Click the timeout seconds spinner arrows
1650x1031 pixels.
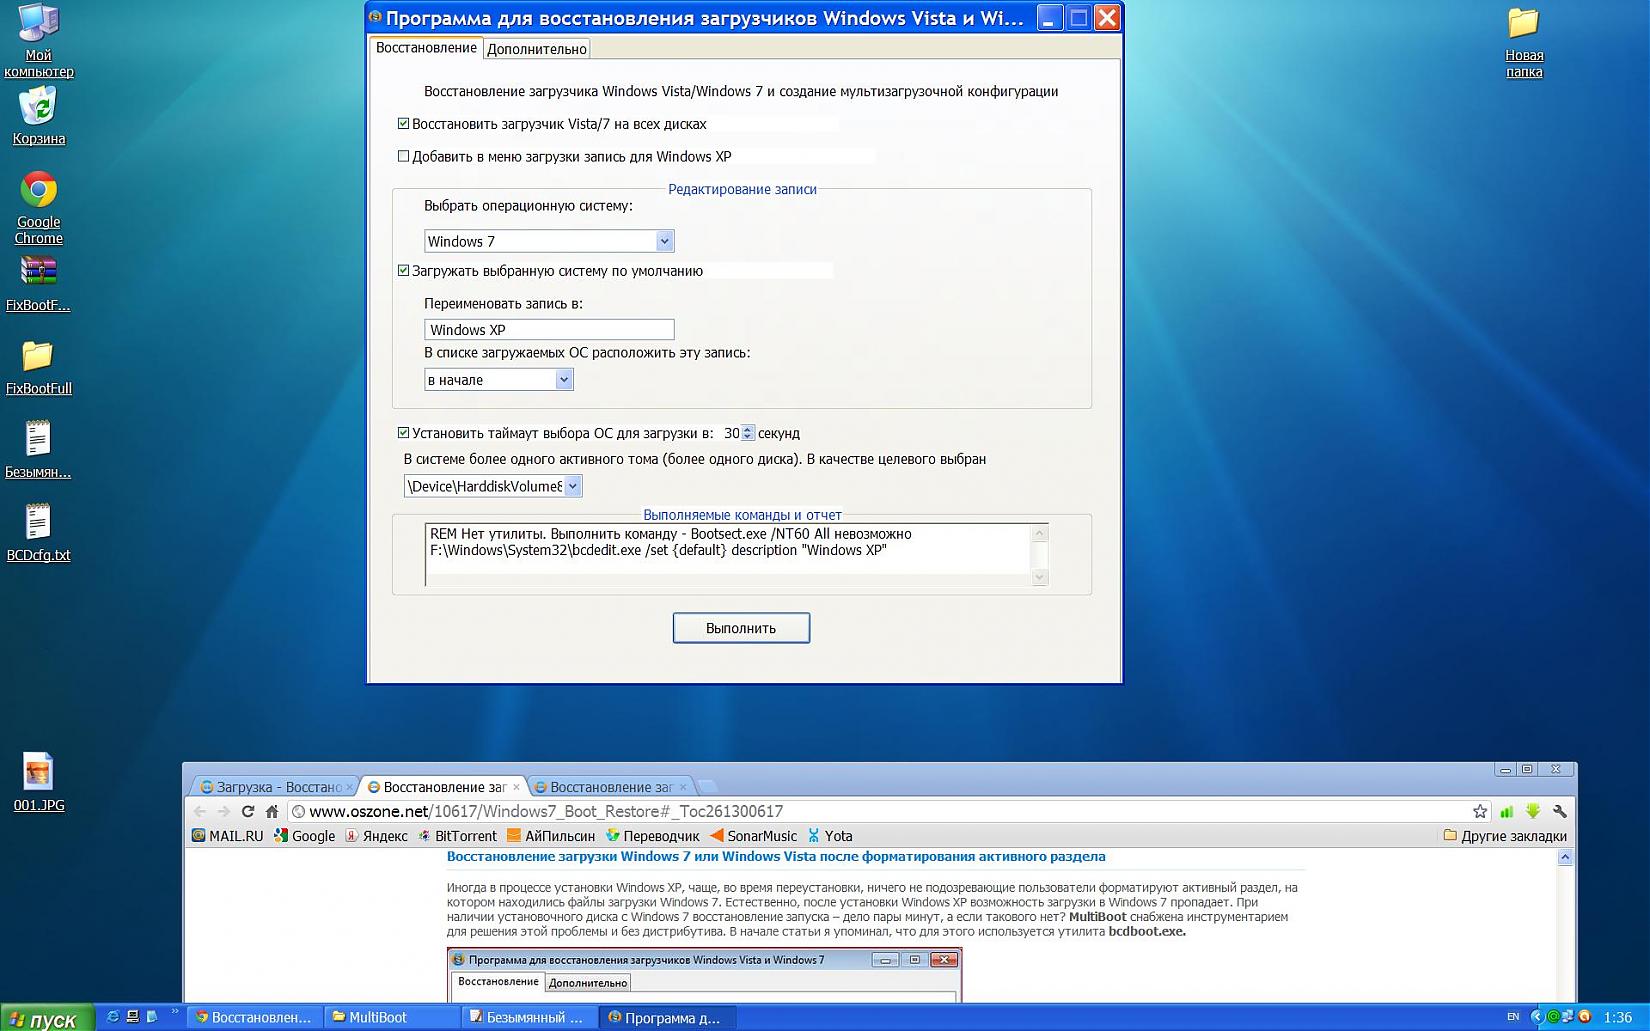[747, 433]
